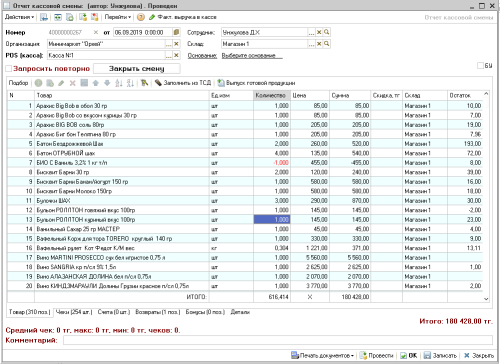This screenshot has height=364, width=500.
Task: Click Провести button
Action: click(377, 356)
